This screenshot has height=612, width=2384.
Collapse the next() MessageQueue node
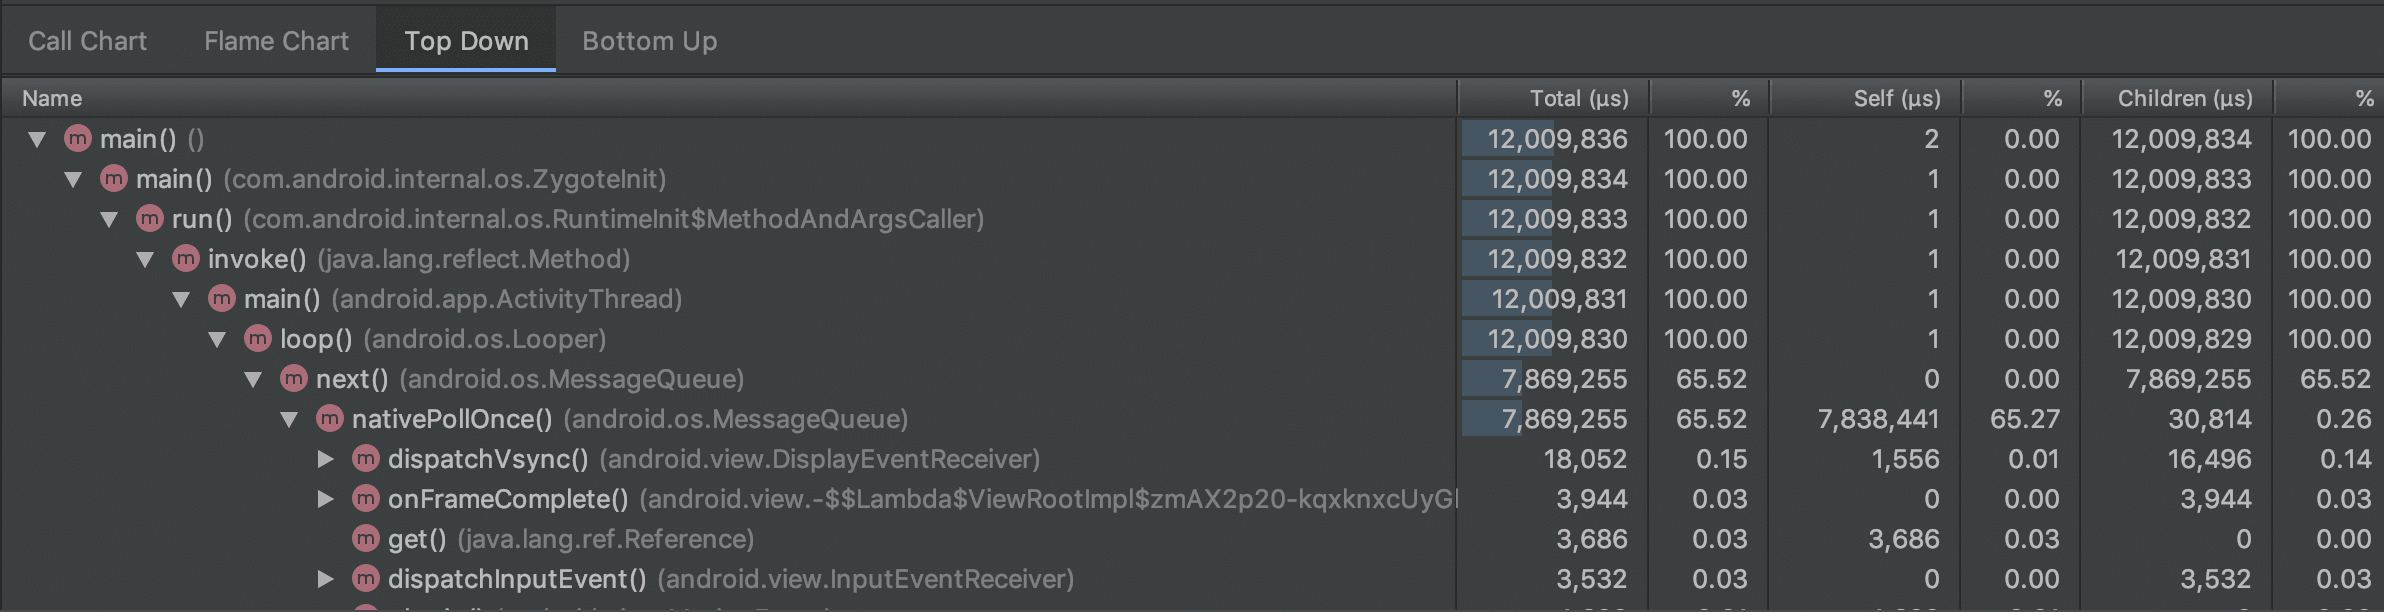click(253, 379)
